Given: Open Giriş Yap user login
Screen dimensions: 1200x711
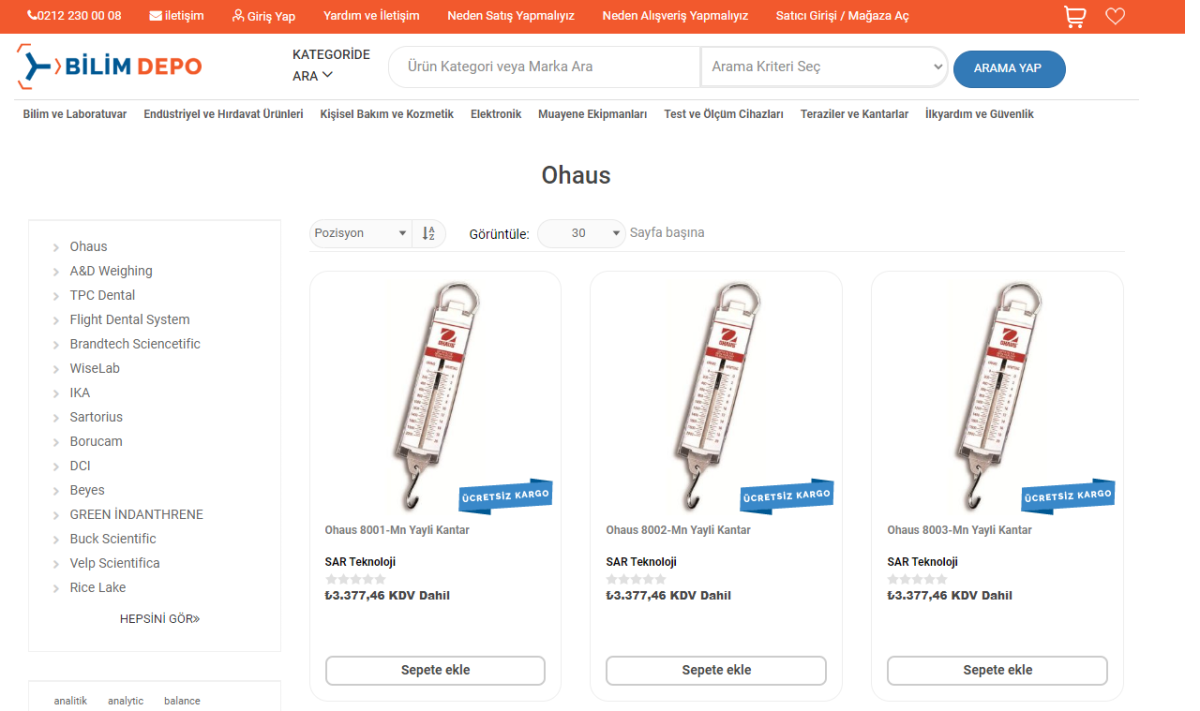Looking at the screenshot, I should pyautogui.click(x=263, y=16).
